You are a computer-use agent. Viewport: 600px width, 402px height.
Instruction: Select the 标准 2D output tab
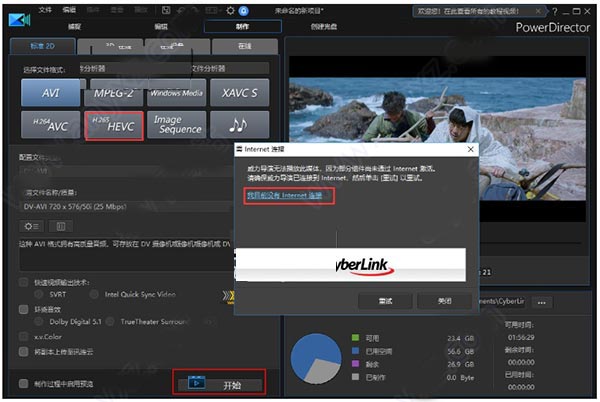tap(42, 46)
